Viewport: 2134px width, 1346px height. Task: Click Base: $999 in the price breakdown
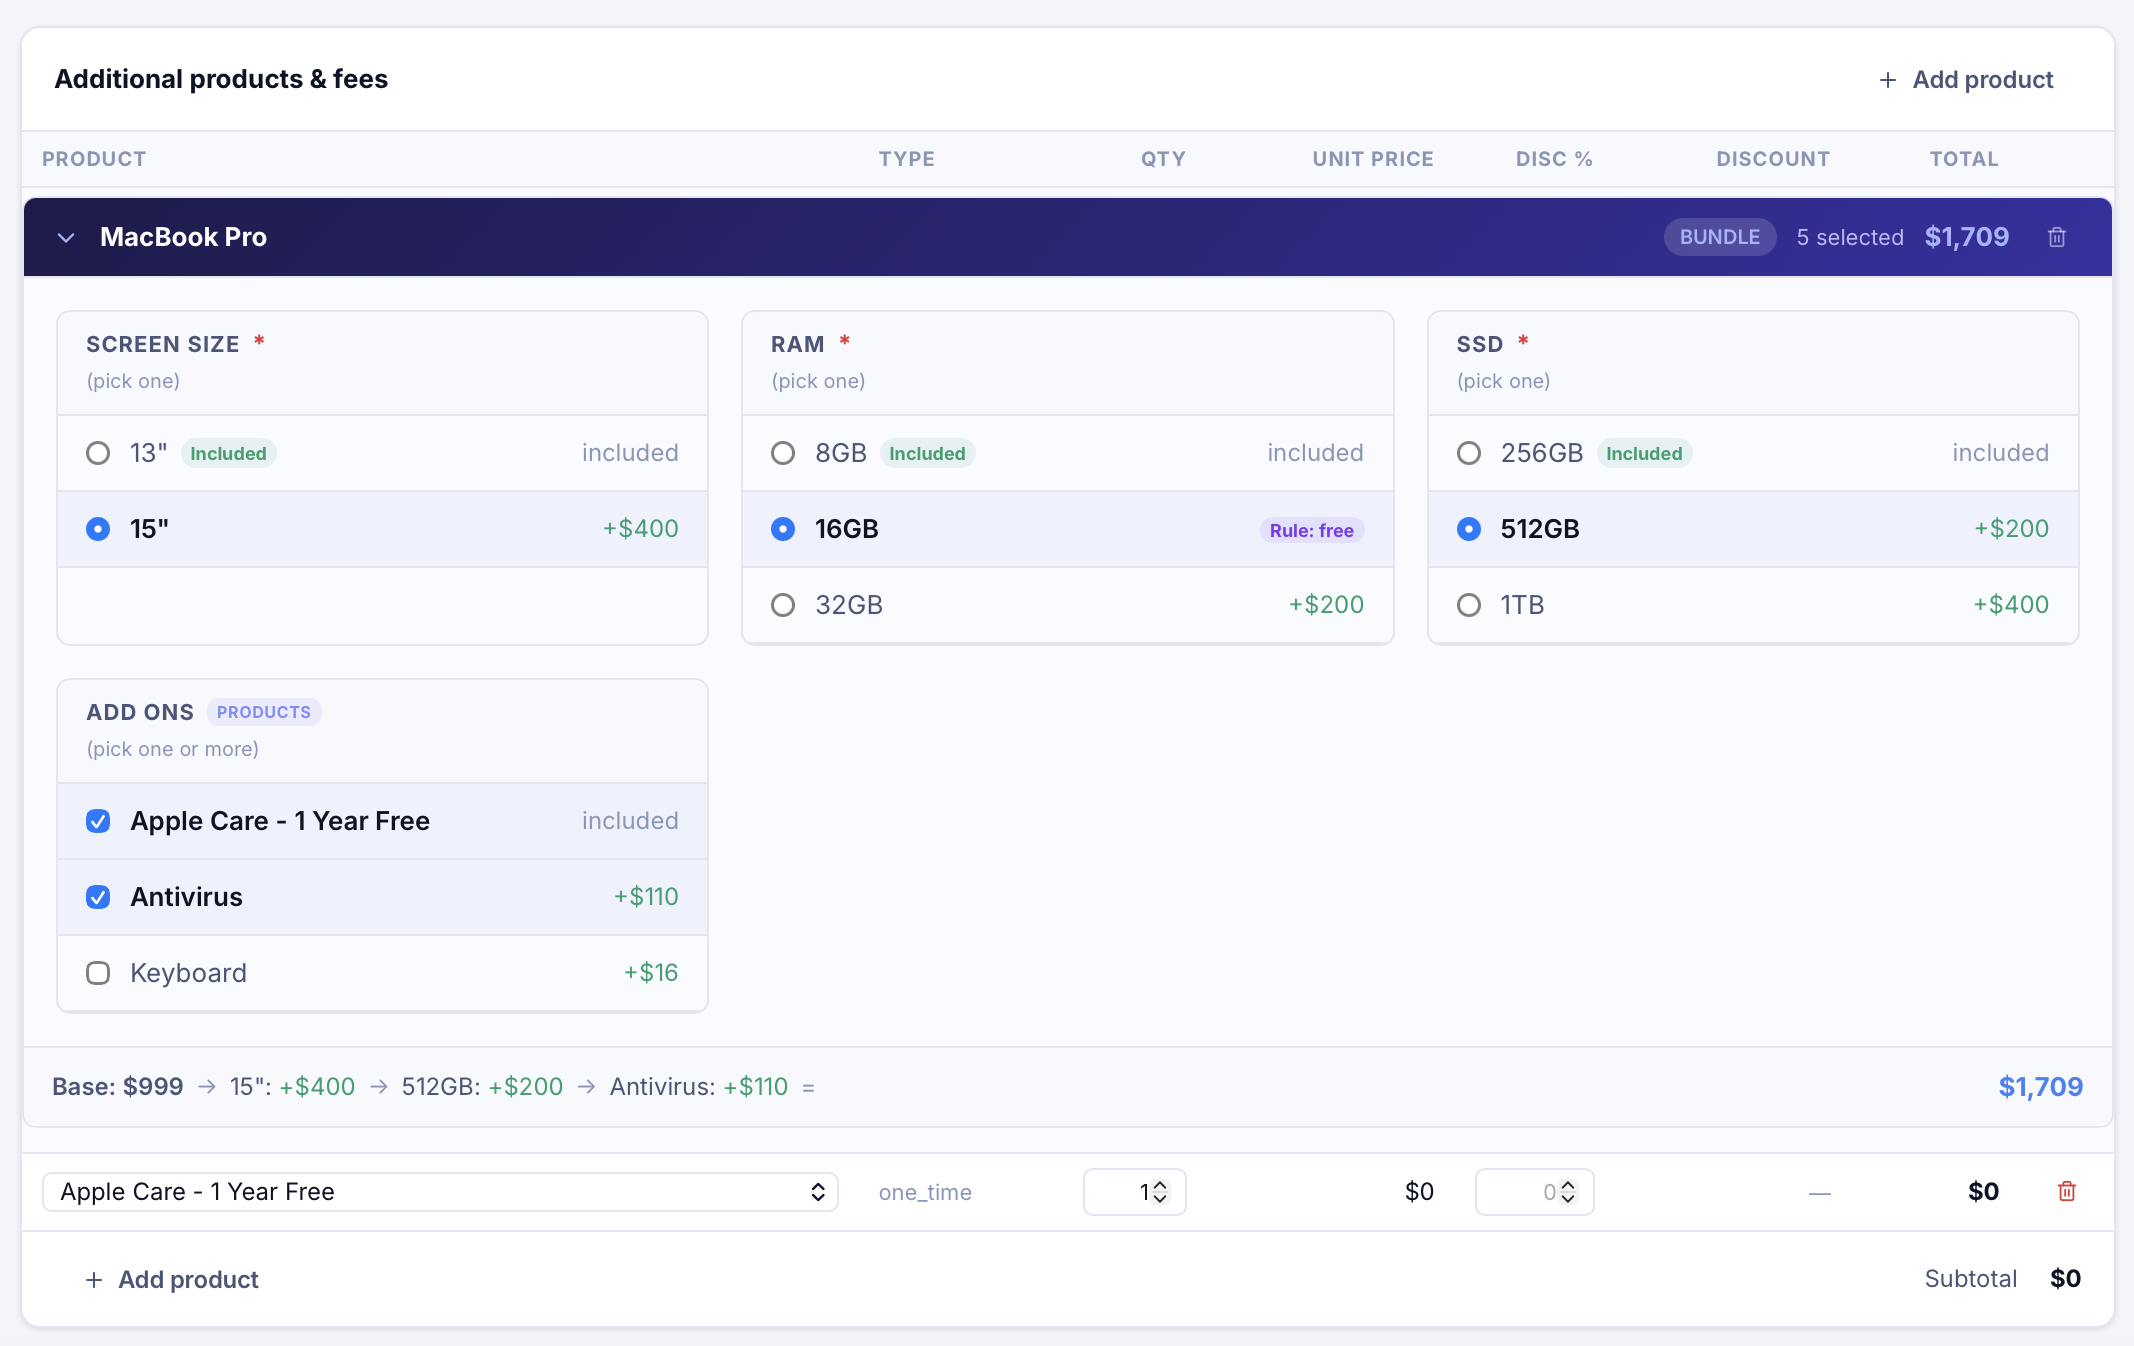(118, 1087)
